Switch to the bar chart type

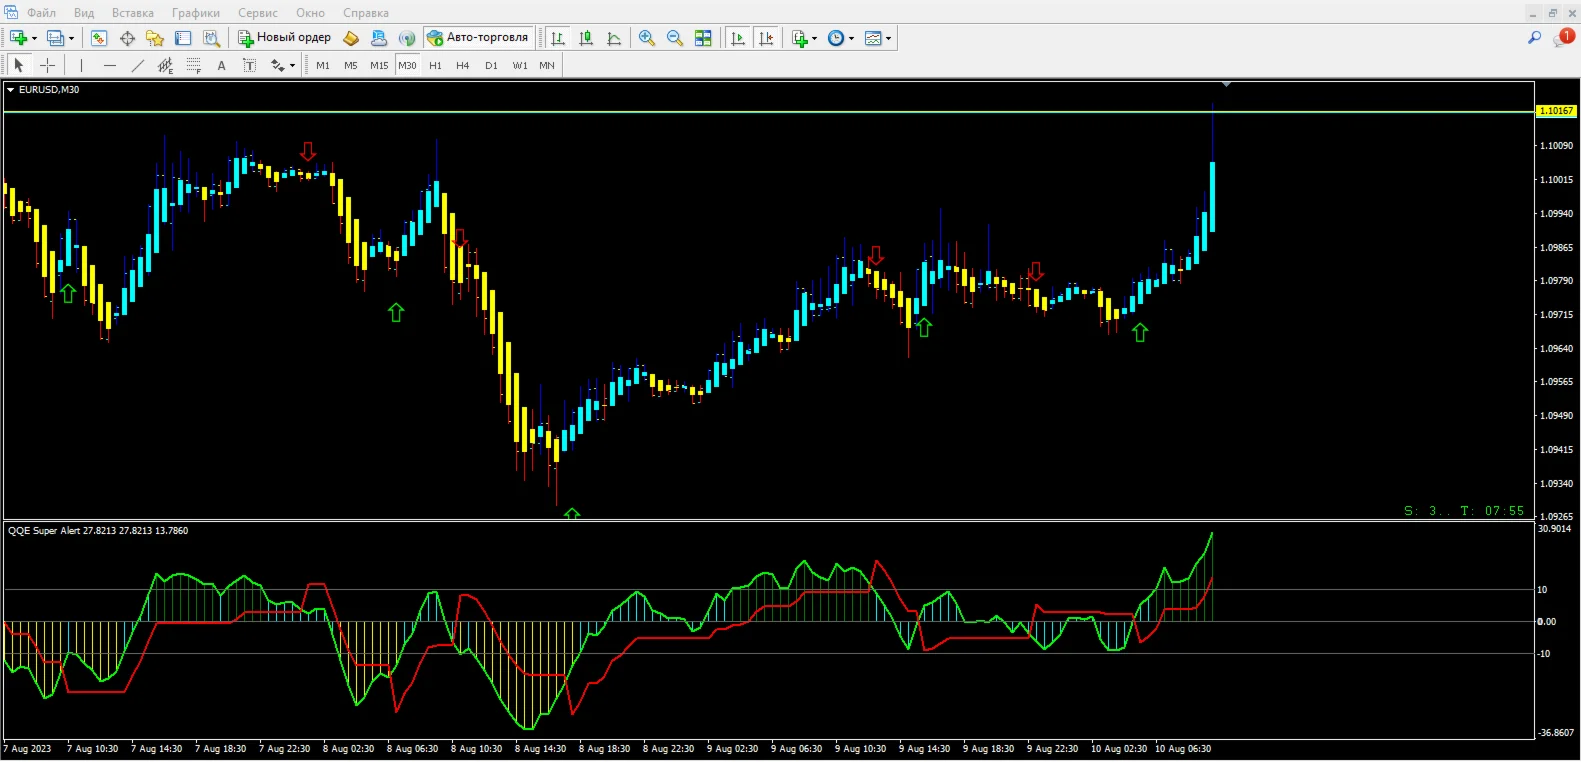558,38
